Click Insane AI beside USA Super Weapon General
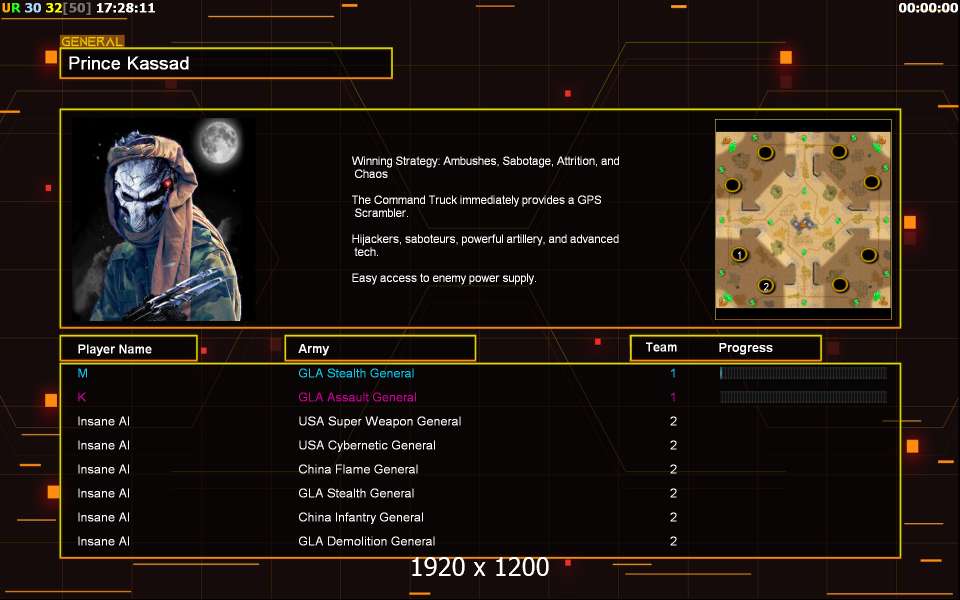This screenshot has height=600, width=960. [103, 421]
